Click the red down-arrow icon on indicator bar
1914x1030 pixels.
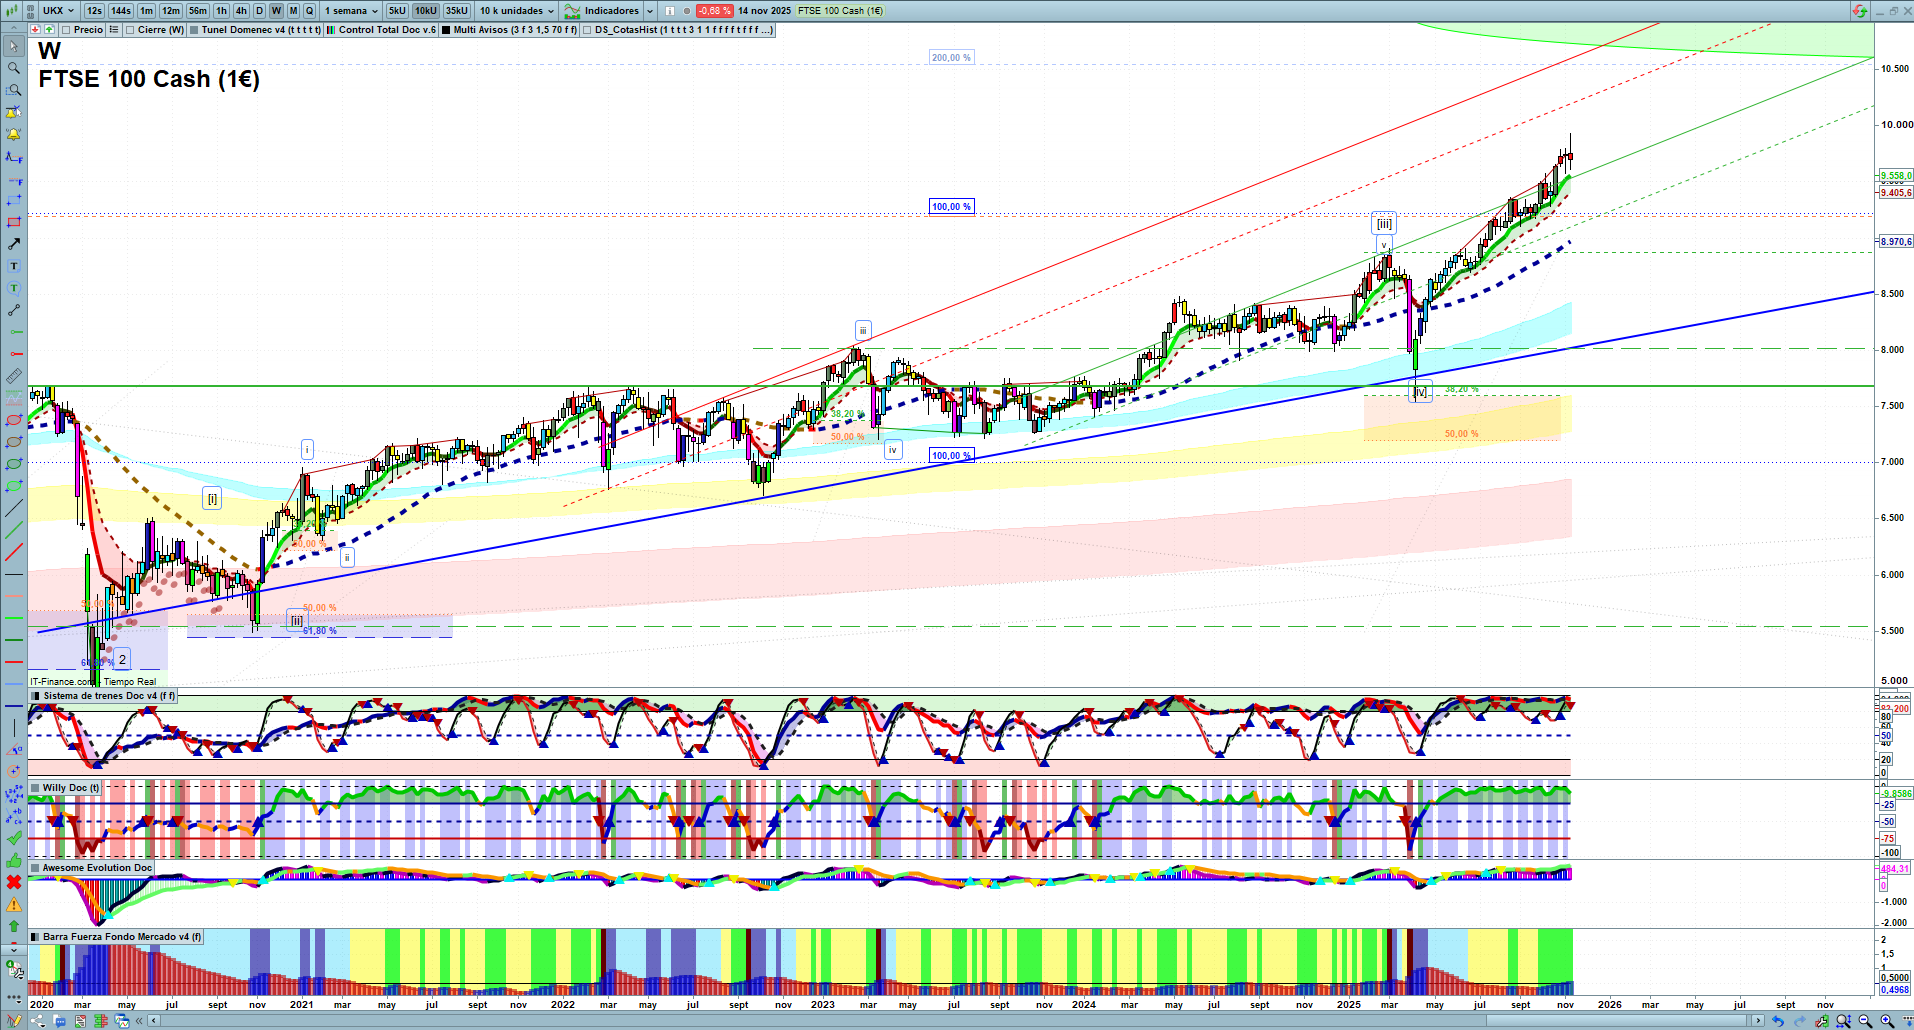(35, 30)
